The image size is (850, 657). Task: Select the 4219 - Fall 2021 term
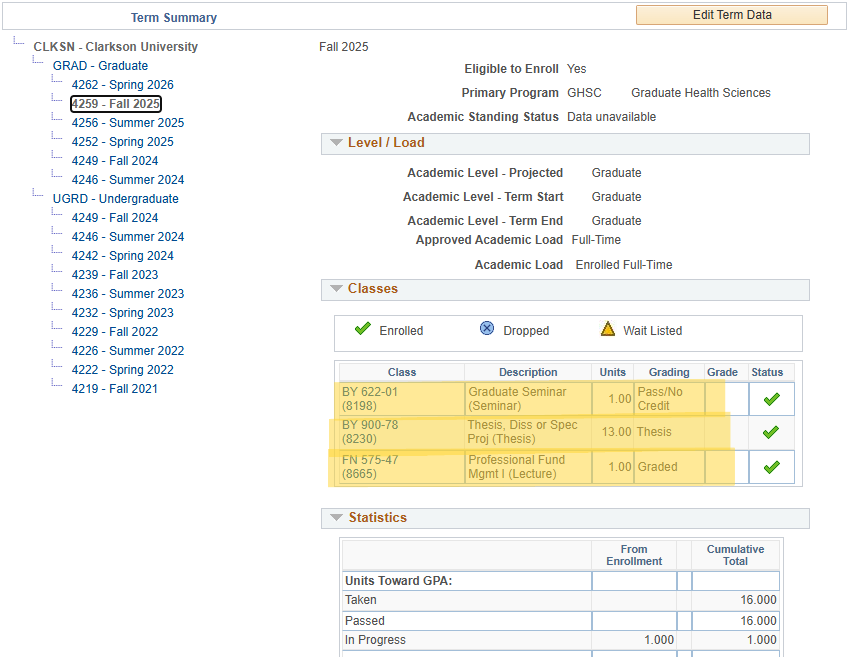pos(114,389)
